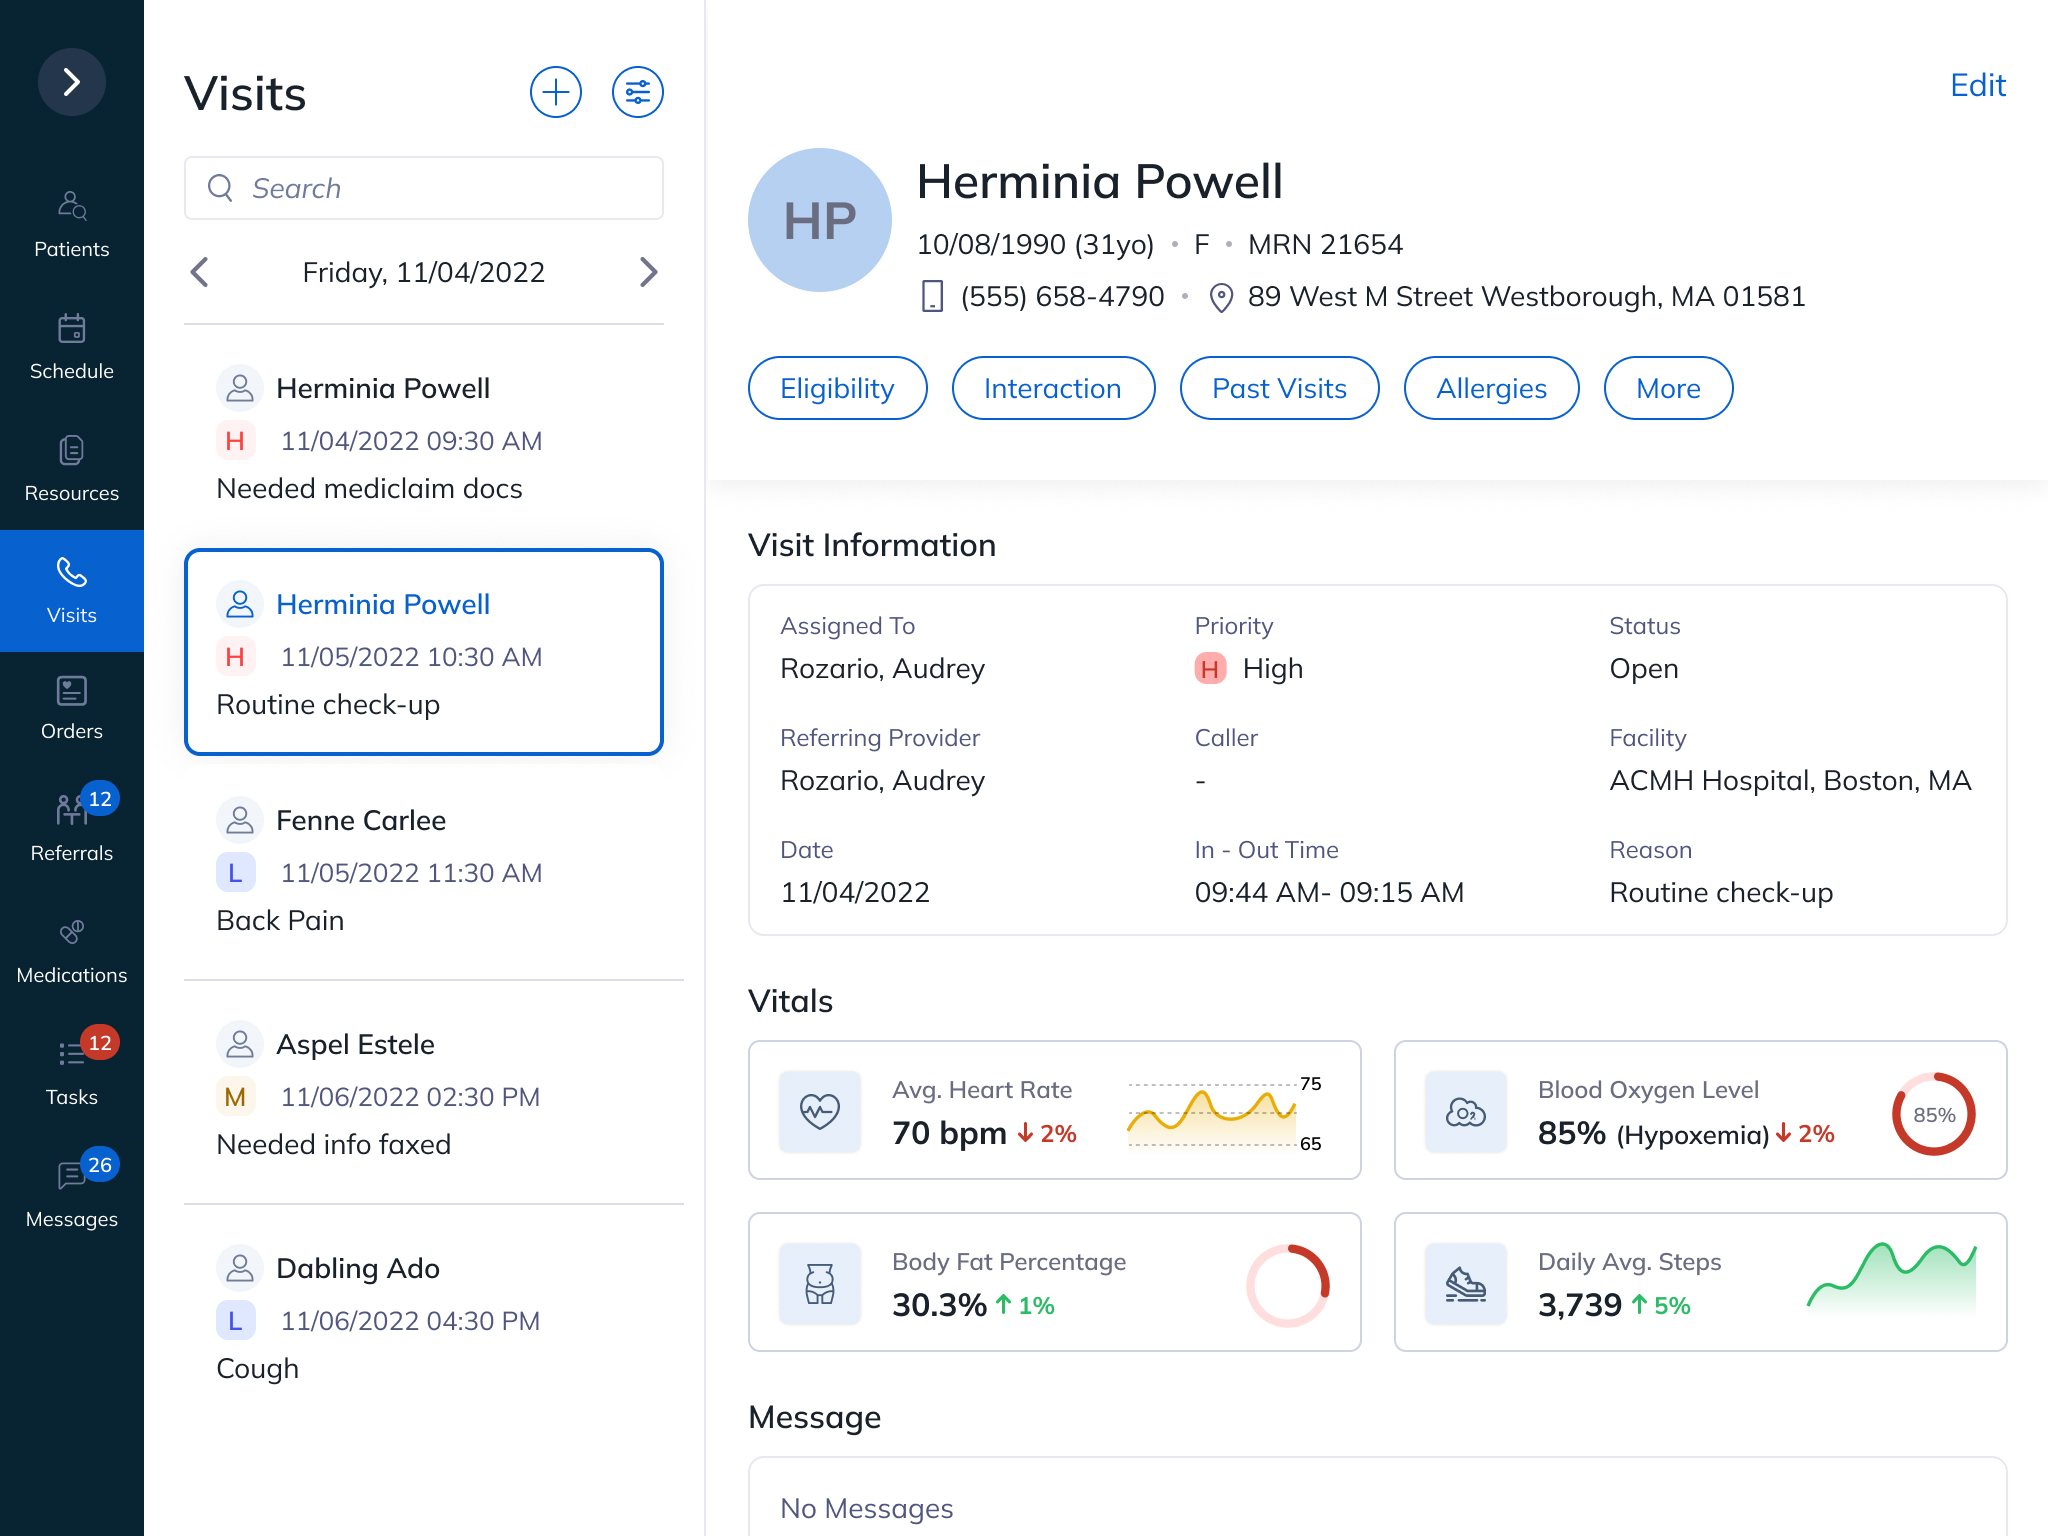Click the visits Search field
This screenshot has height=1536, width=2048.
[x=424, y=188]
